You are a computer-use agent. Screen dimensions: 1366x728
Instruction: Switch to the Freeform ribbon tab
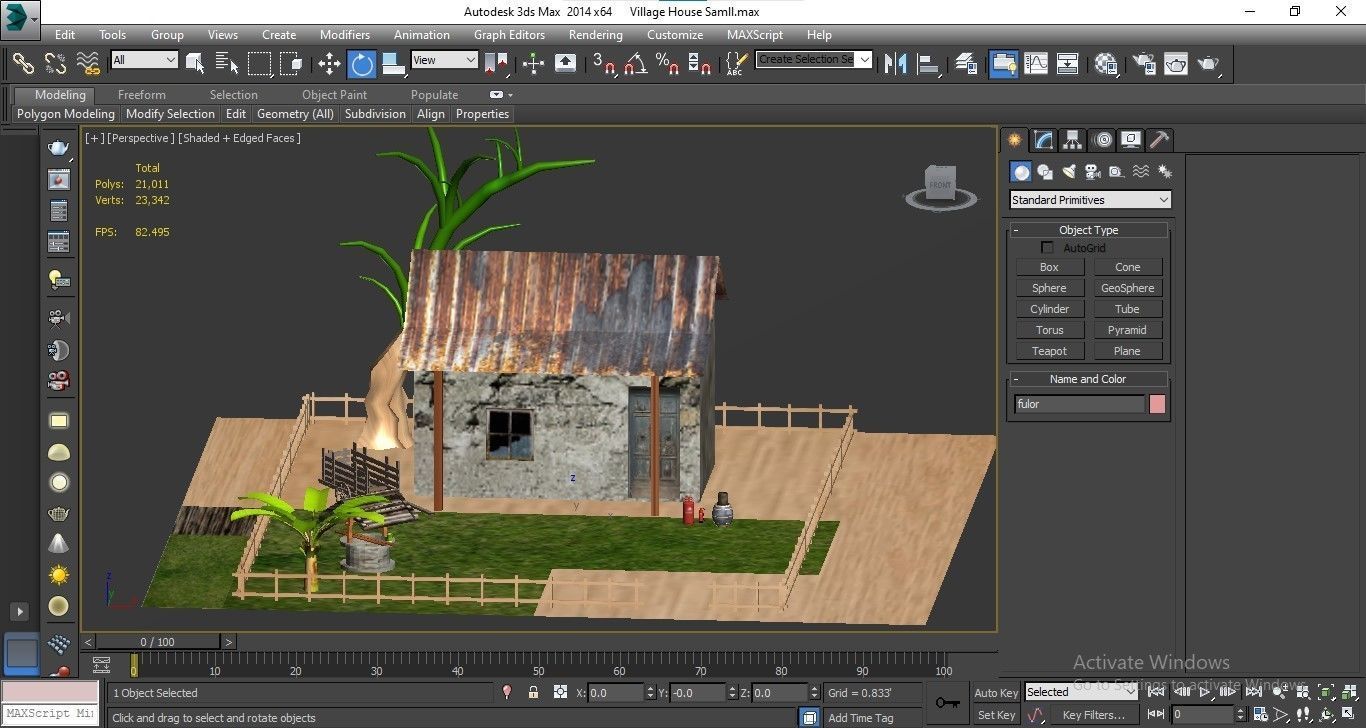pyautogui.click(x=142, y=95)
